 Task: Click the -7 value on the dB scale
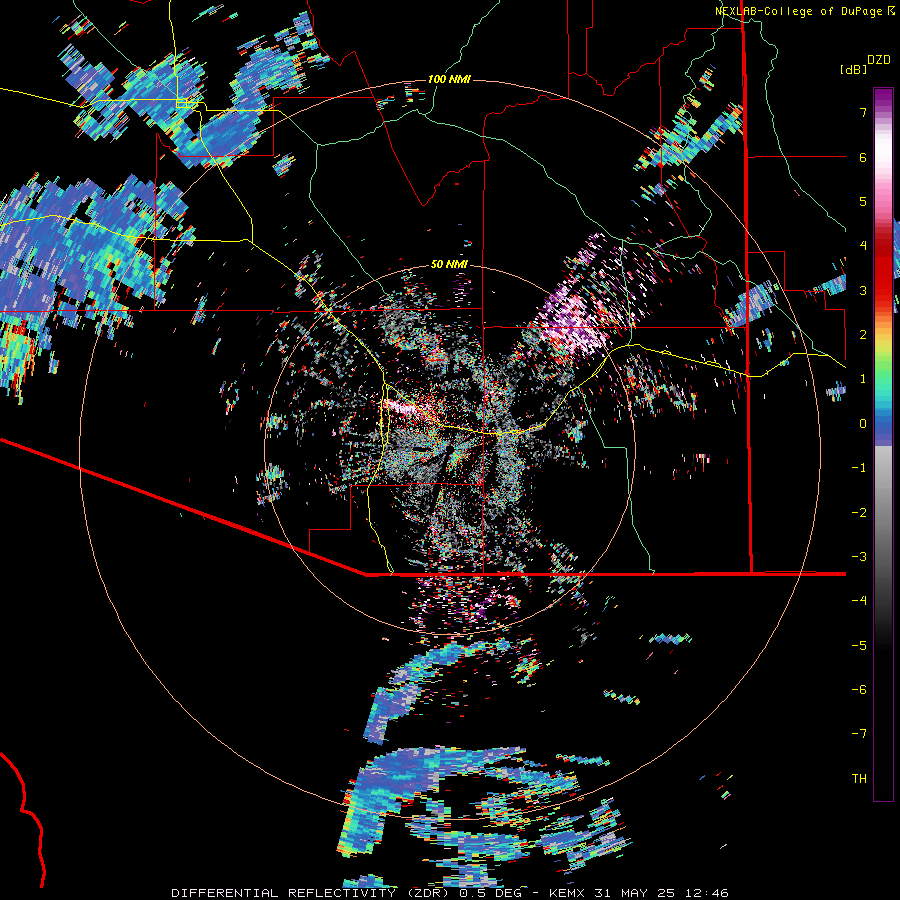(x=859, y=734)
